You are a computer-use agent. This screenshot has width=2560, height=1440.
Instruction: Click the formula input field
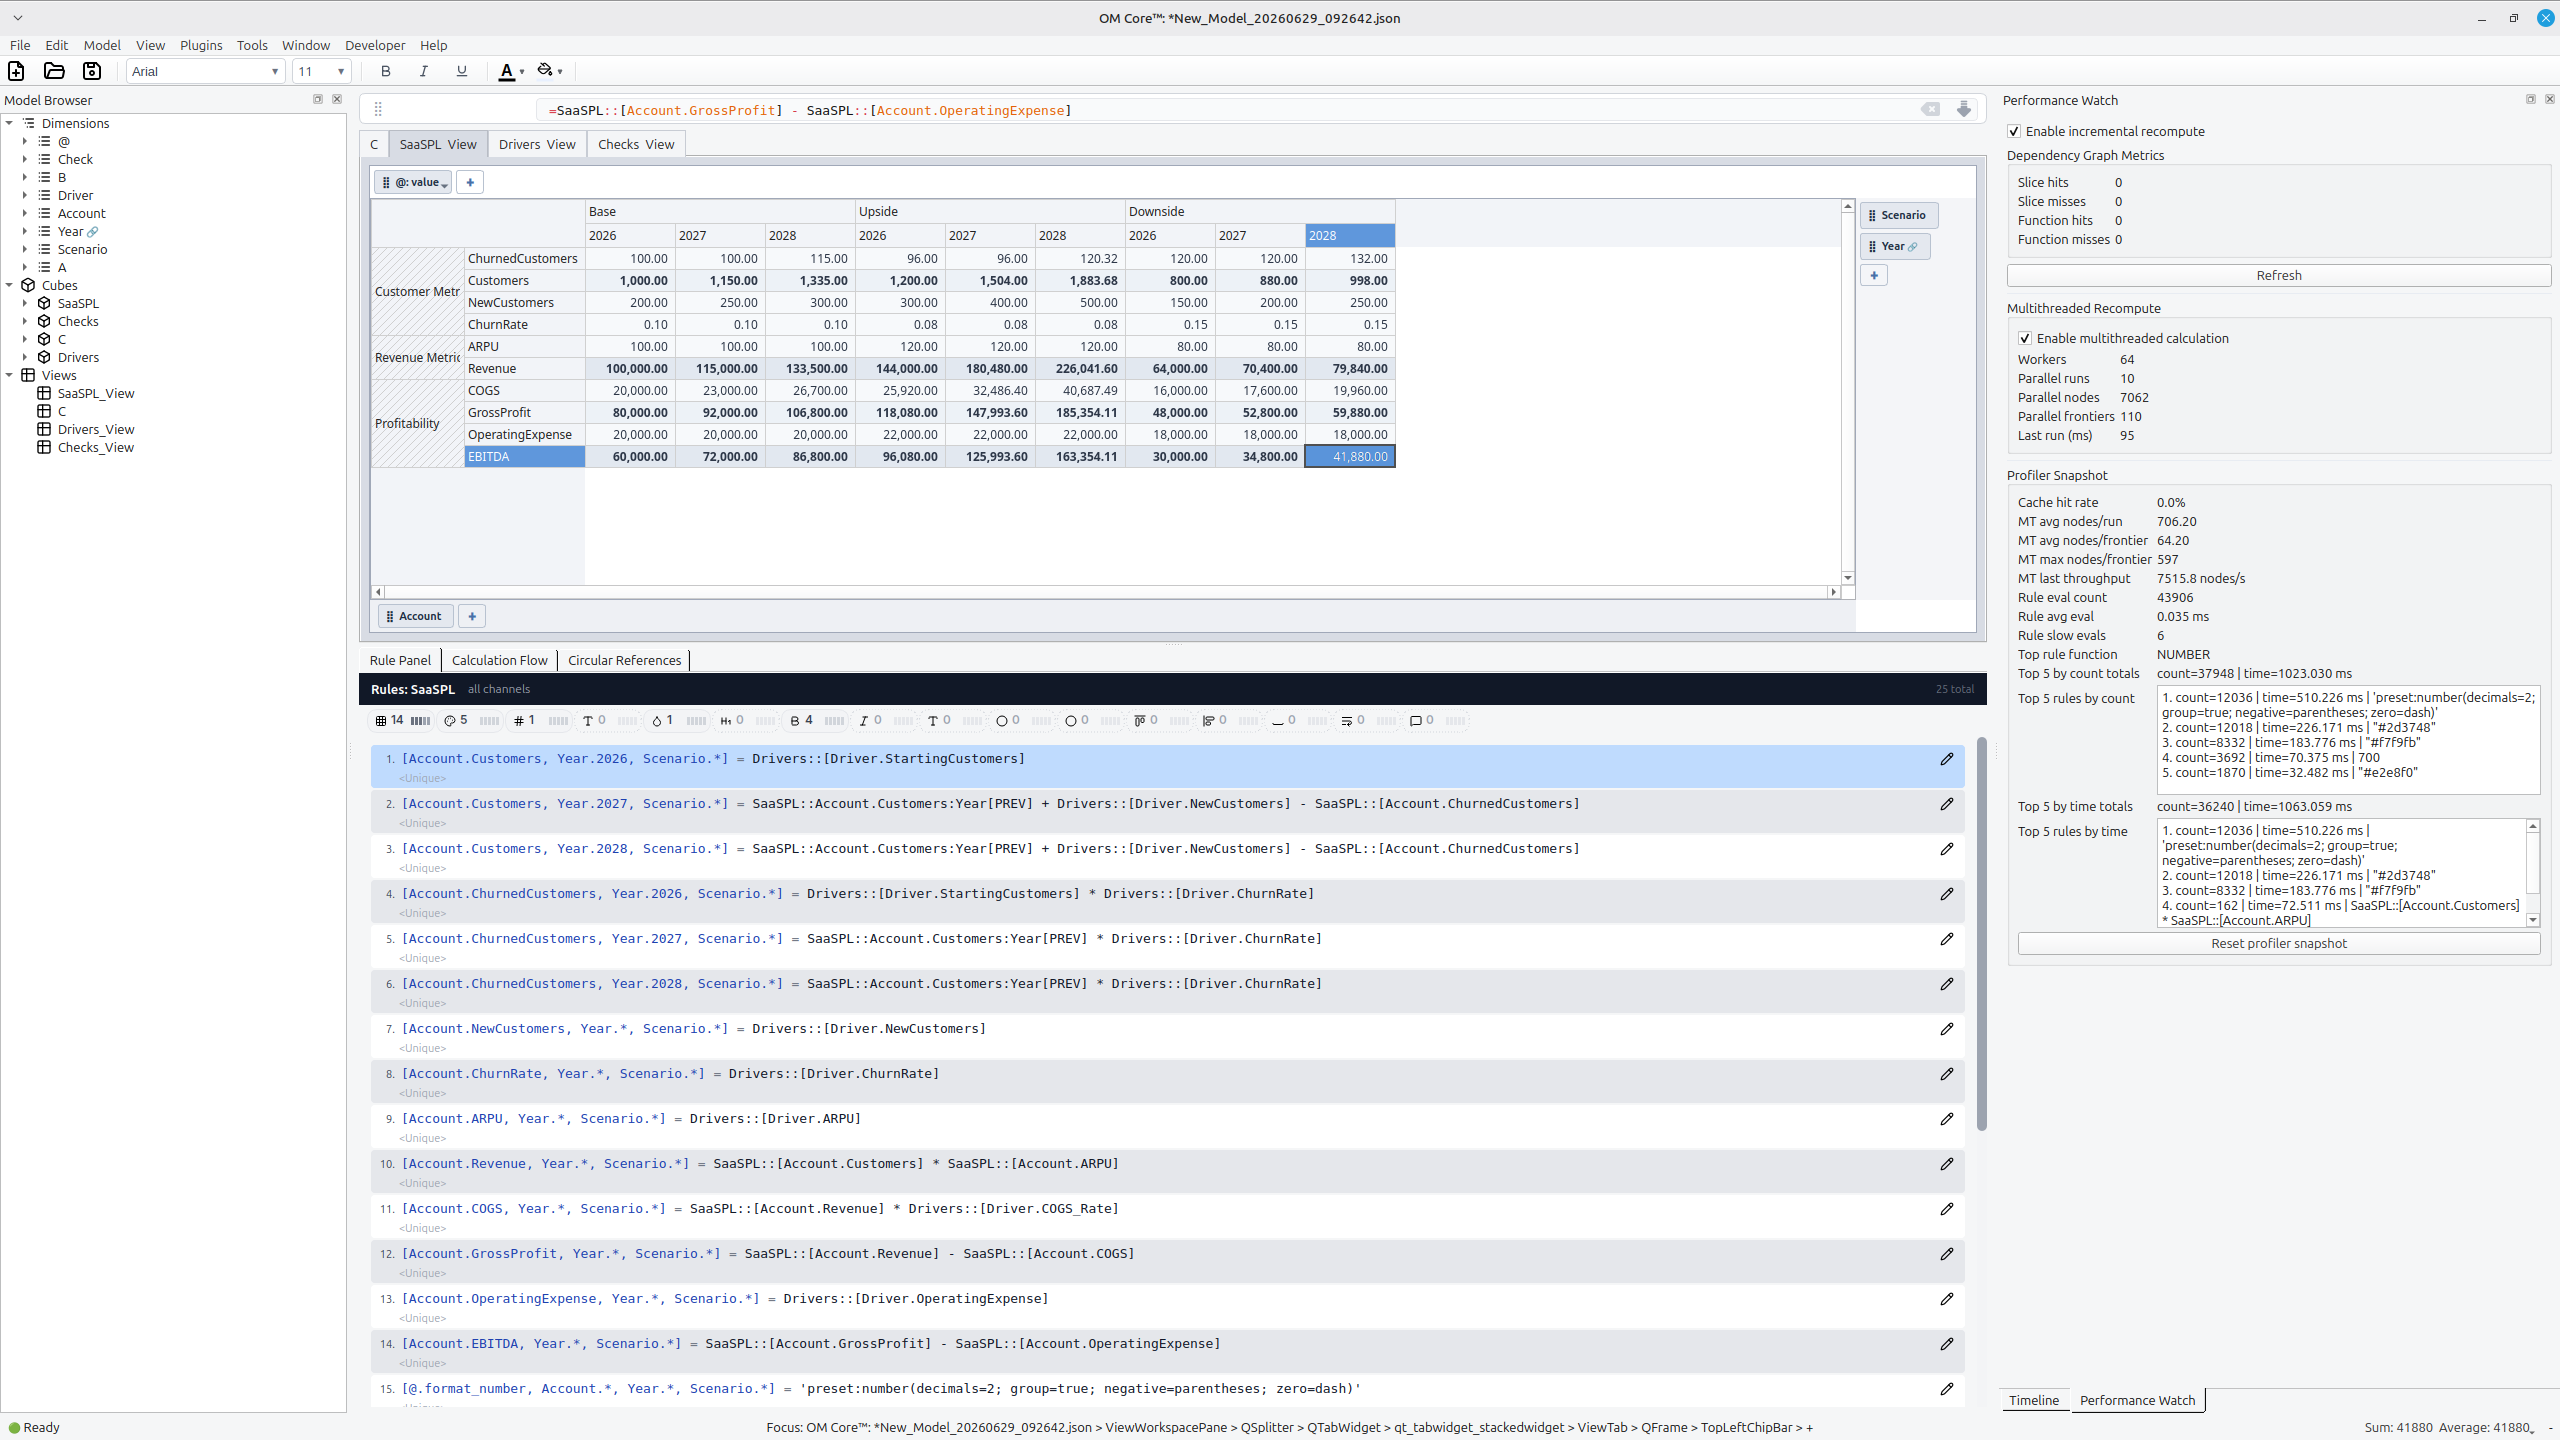click(1228, 110)
